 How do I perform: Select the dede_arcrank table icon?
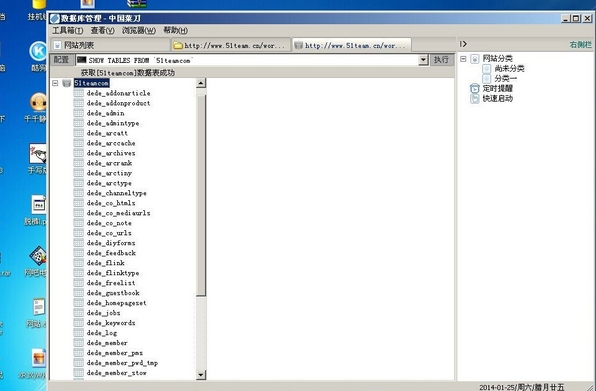(79, 163)
